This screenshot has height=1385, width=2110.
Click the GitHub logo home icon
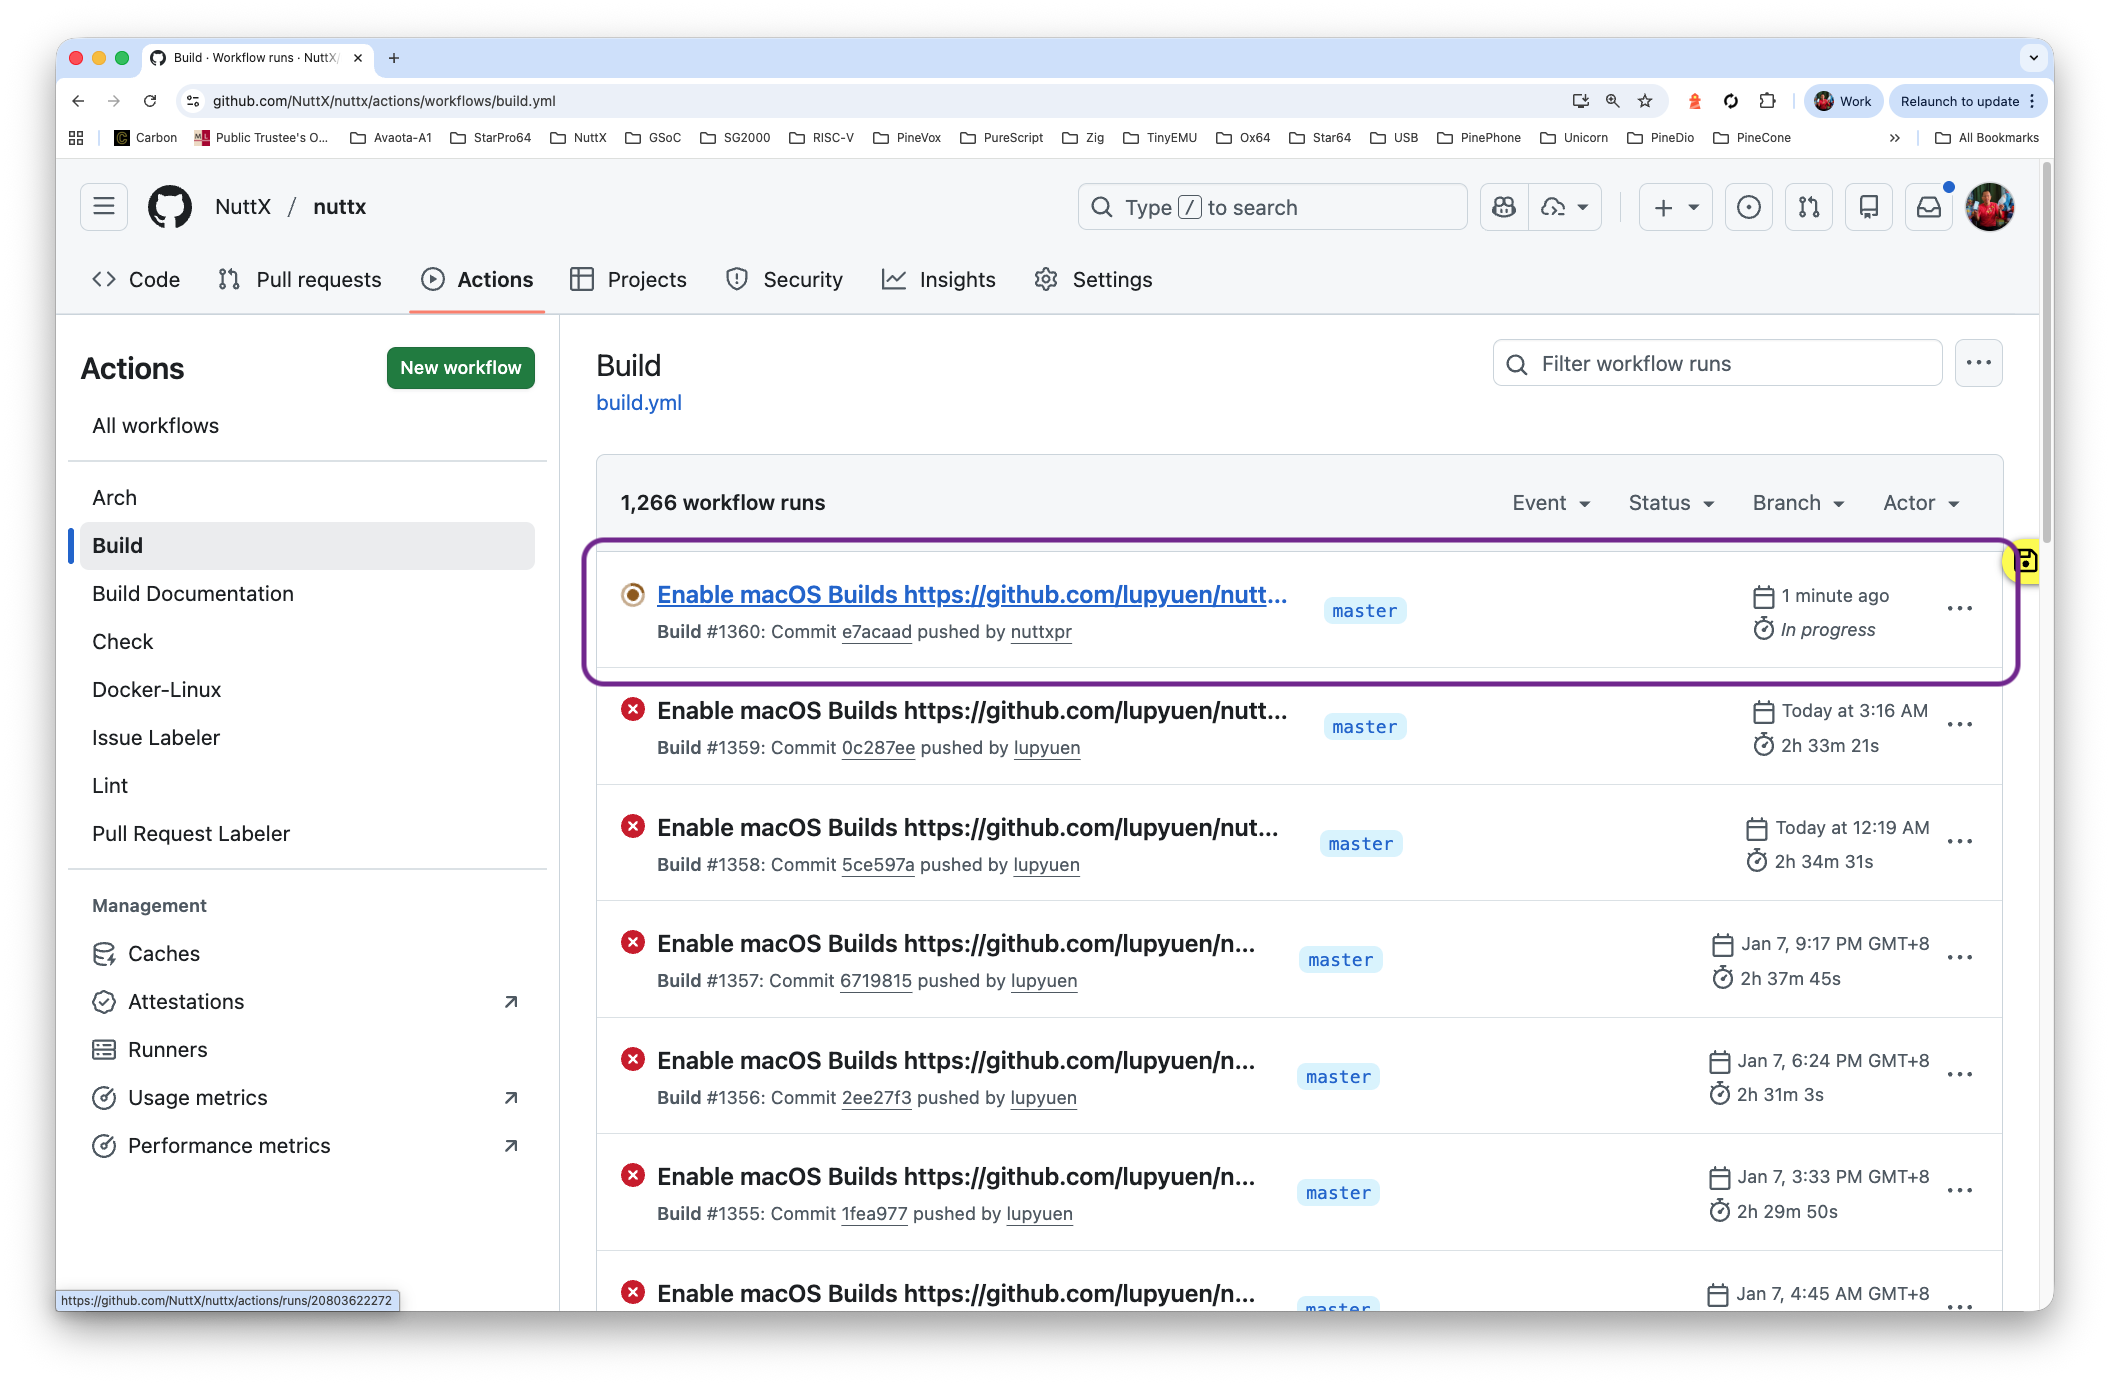[x=170, y=207]
